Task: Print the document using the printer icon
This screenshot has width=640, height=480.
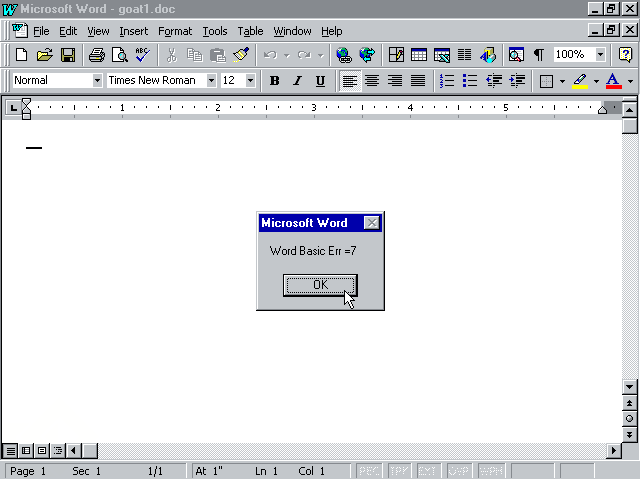Action: (97, 55)
